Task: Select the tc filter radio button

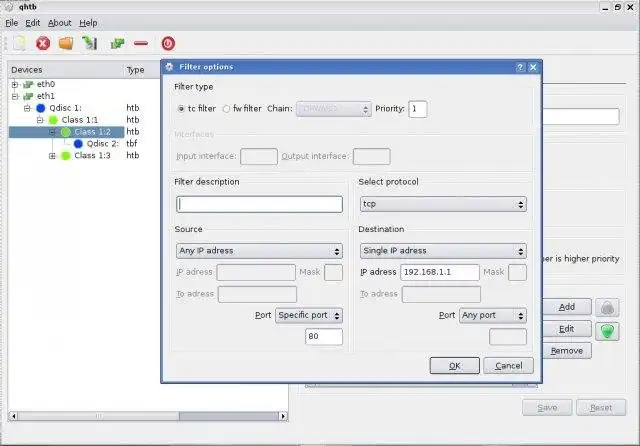Action: click(x=181, y=109)
